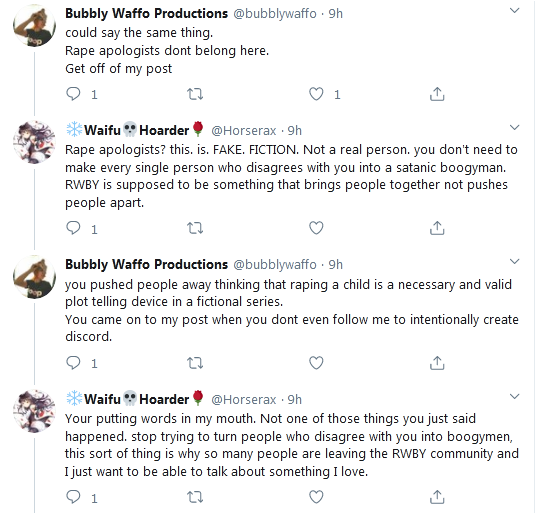Reply to the 'FAKE. FICTION.' tweet
535x513 pixels.
73,228
